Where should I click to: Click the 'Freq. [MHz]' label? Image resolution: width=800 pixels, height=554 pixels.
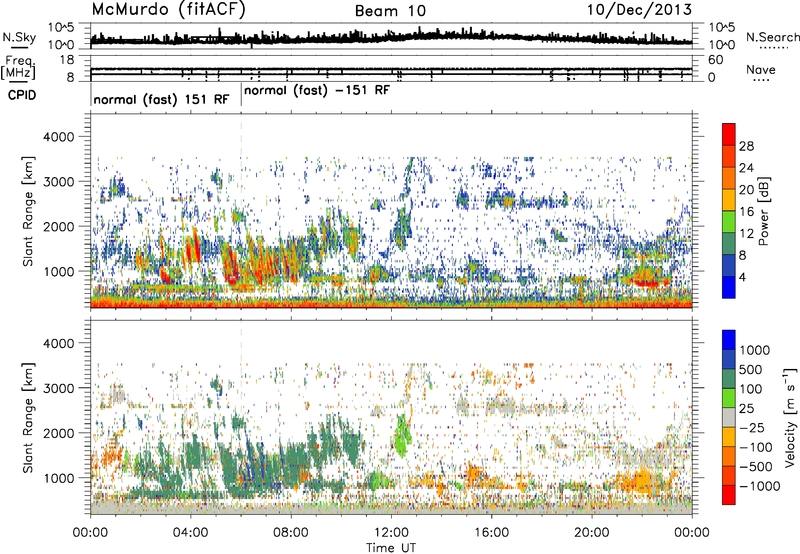(18, 67)
